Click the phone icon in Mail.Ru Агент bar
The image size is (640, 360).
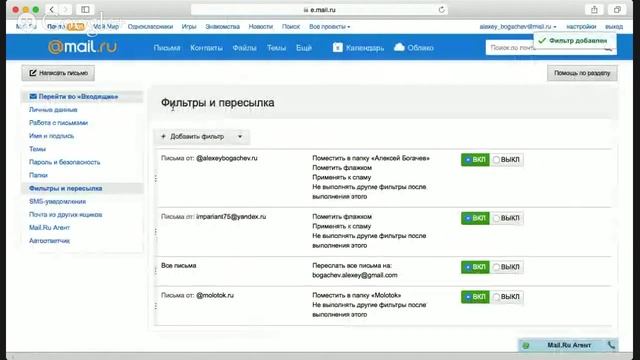pyautogui.click(x=611, y=345)
